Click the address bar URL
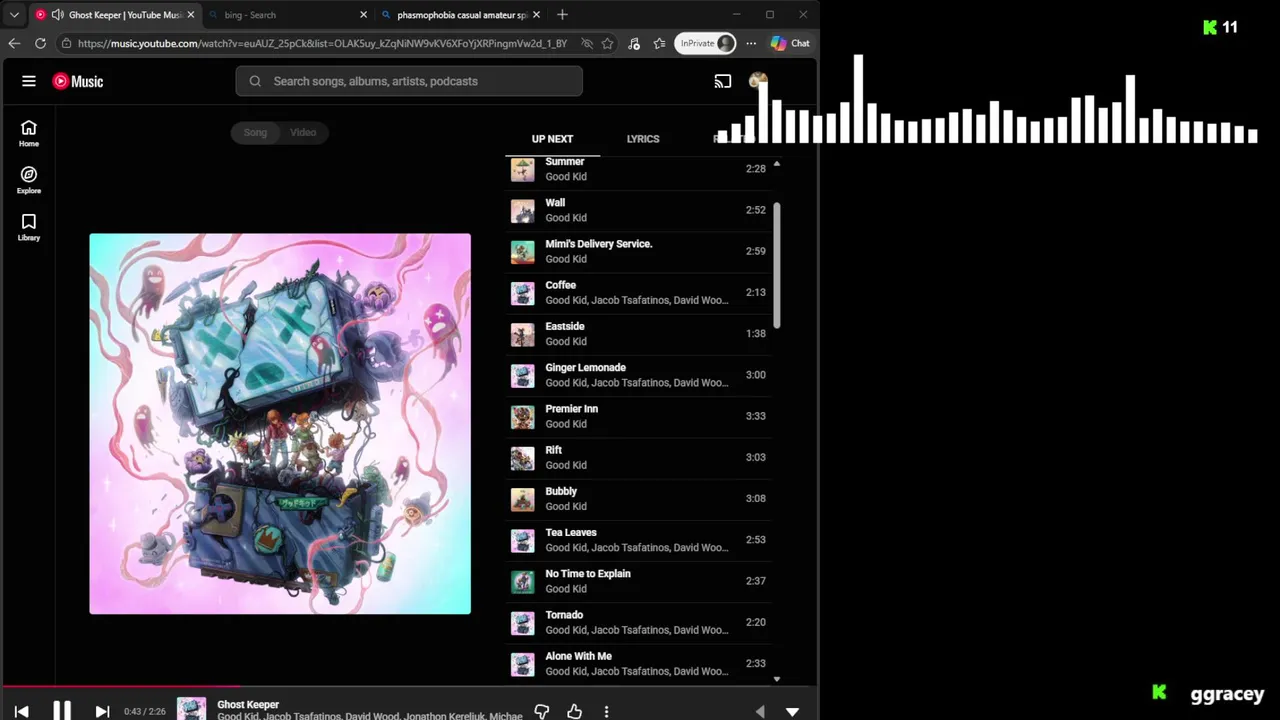Screen dimensions: 1280x720 pos(322,43)
